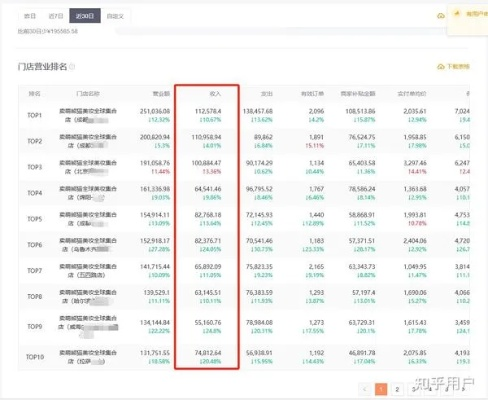Click the cloud download icon at the top right
This screenshot has height=400, width=488.
click(x=441, y=16)
